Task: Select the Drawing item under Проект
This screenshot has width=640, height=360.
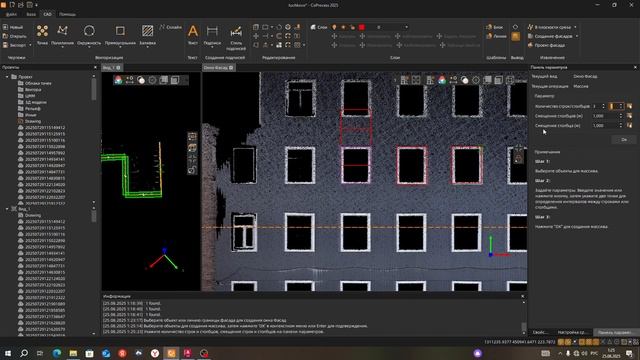Action: tap(33, 121)
